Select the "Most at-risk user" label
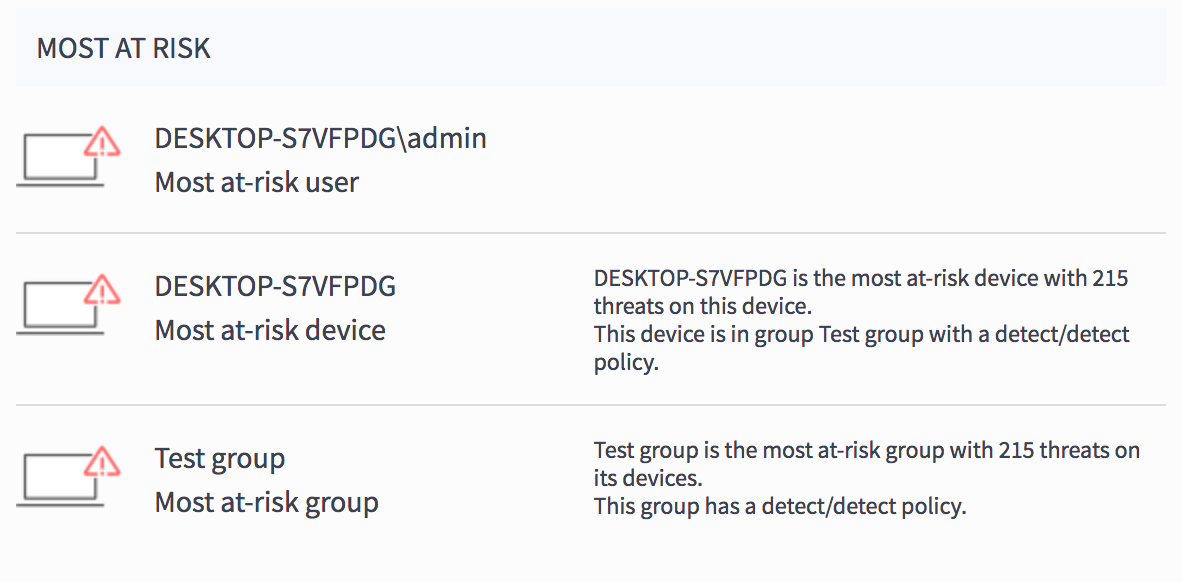The height and width of the screenshot is (582, 1182). pos(257,182)
